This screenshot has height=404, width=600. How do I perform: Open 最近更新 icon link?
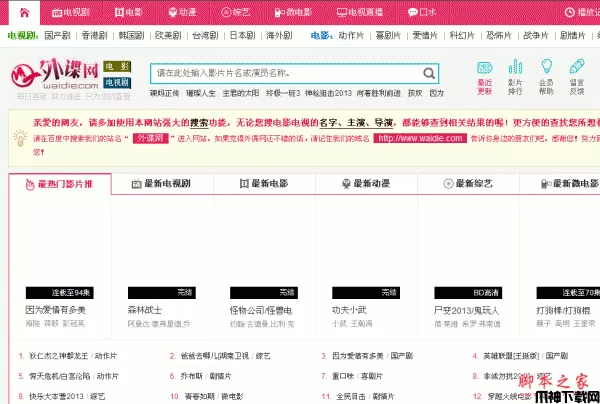pyautogui.click(x=484, y=77)
